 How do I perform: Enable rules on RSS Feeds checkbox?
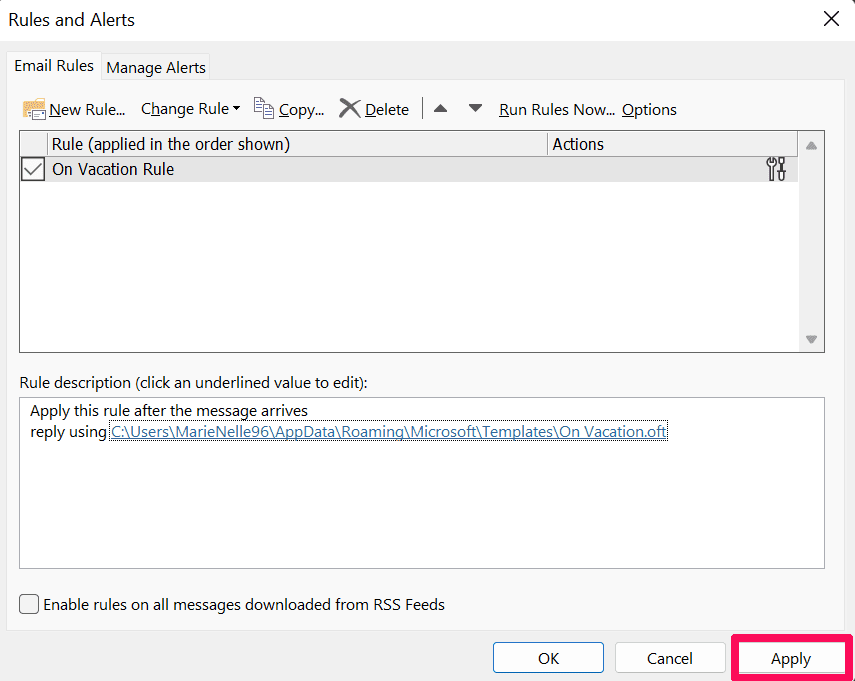(x=30, y=604)
